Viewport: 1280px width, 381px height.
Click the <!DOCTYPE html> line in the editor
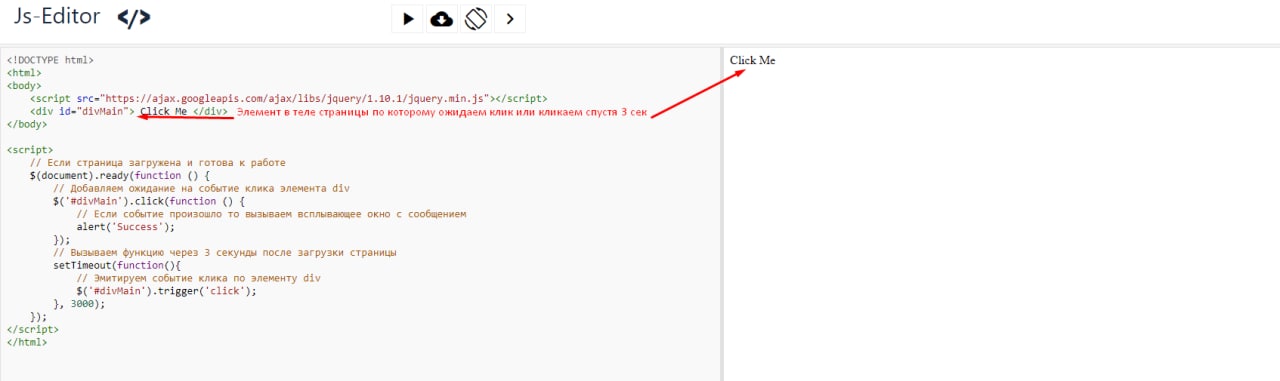click(x=50, y=60)
